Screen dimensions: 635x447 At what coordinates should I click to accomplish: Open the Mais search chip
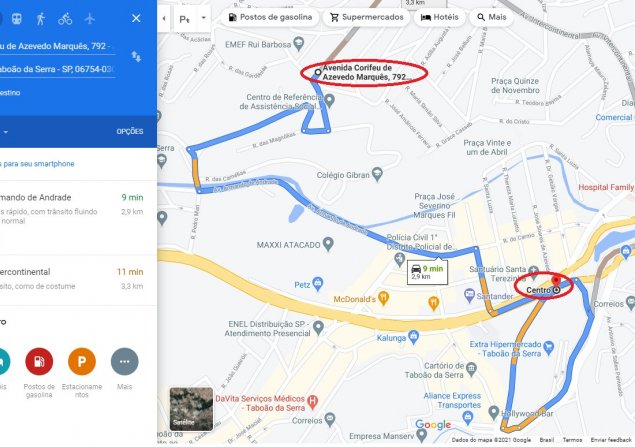(491, 17)
